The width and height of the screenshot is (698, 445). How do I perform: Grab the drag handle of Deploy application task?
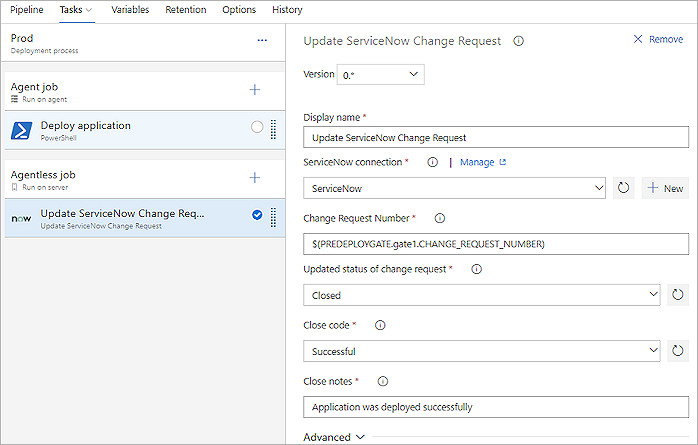point(273,129)
